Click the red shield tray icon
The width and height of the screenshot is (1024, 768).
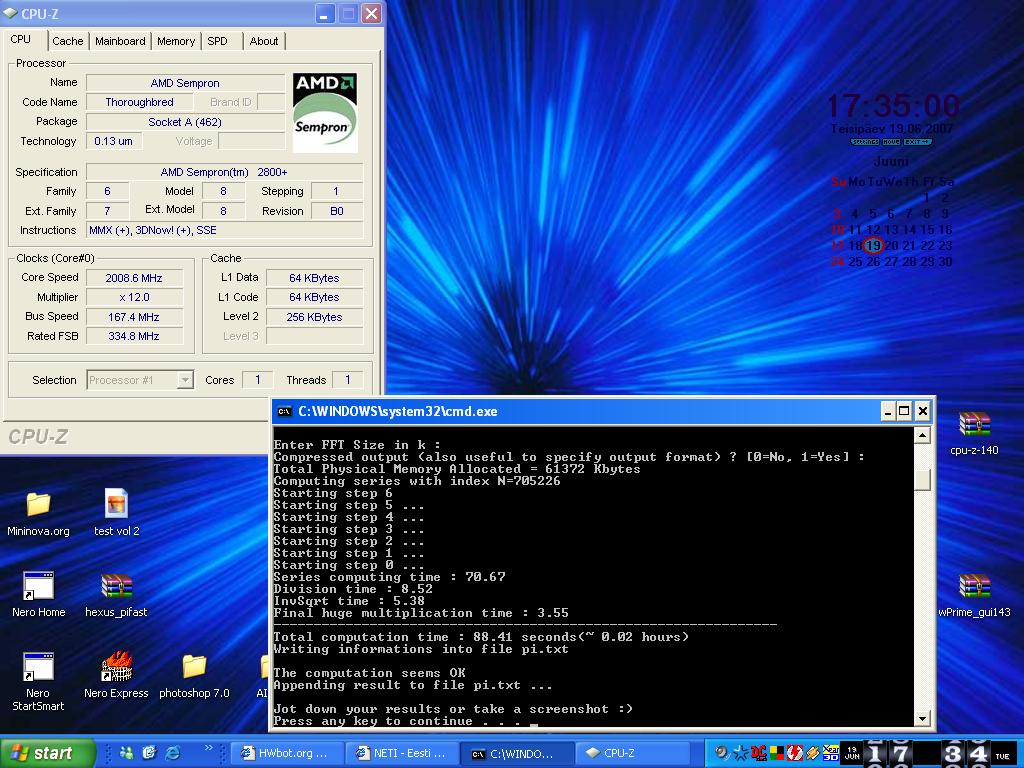[x=794, y=753]
